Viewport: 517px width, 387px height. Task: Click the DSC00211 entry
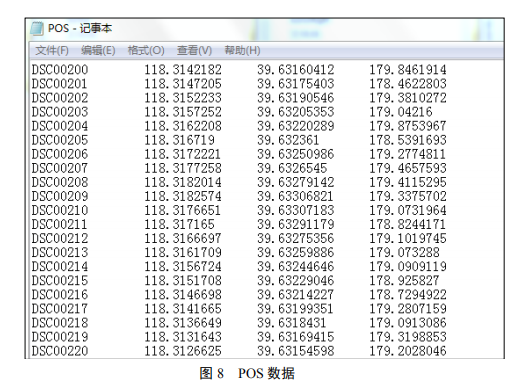pyautogui.click(x=59, y=224)
